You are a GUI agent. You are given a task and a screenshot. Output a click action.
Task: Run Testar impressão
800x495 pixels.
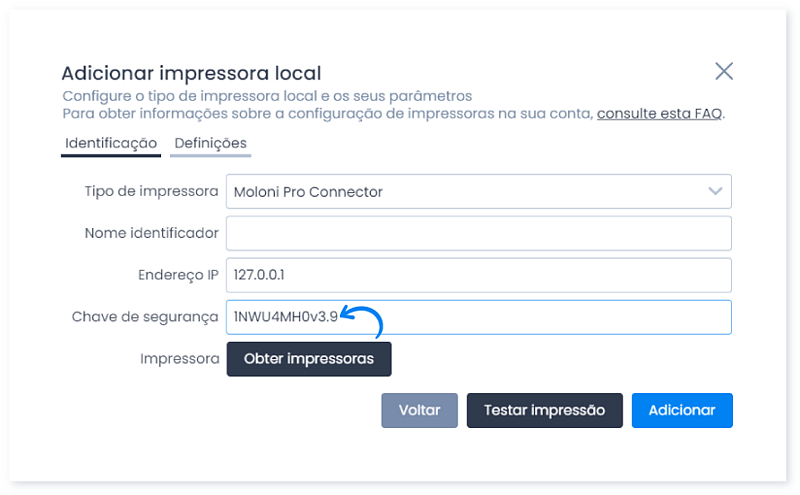(544, 410)
